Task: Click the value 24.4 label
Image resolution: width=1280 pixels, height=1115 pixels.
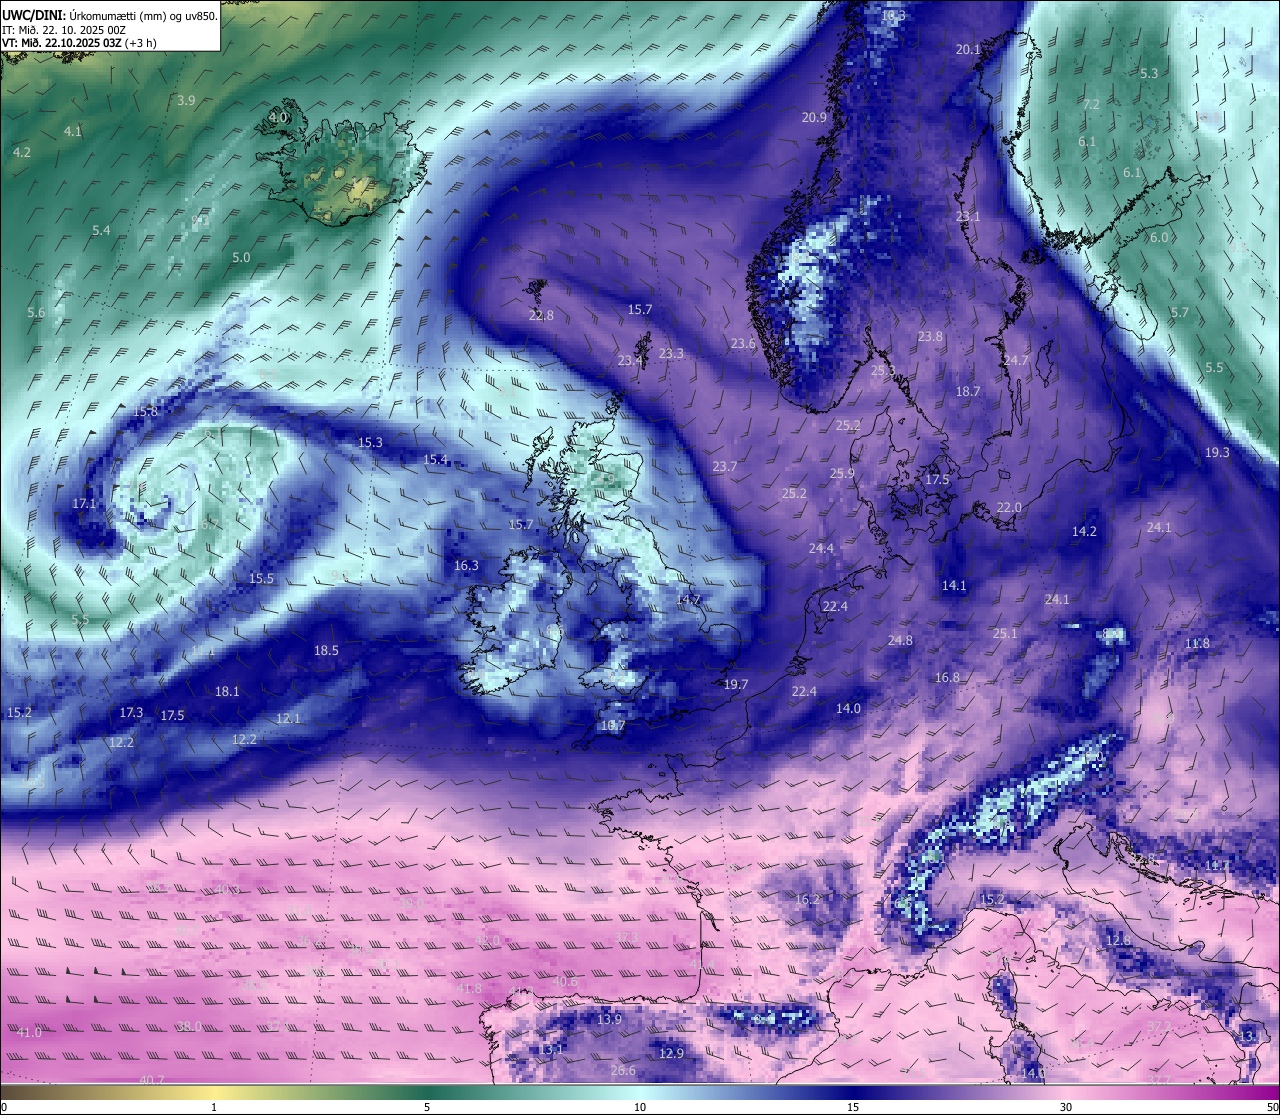Action: pyautogui.click(x=821, y=549)
